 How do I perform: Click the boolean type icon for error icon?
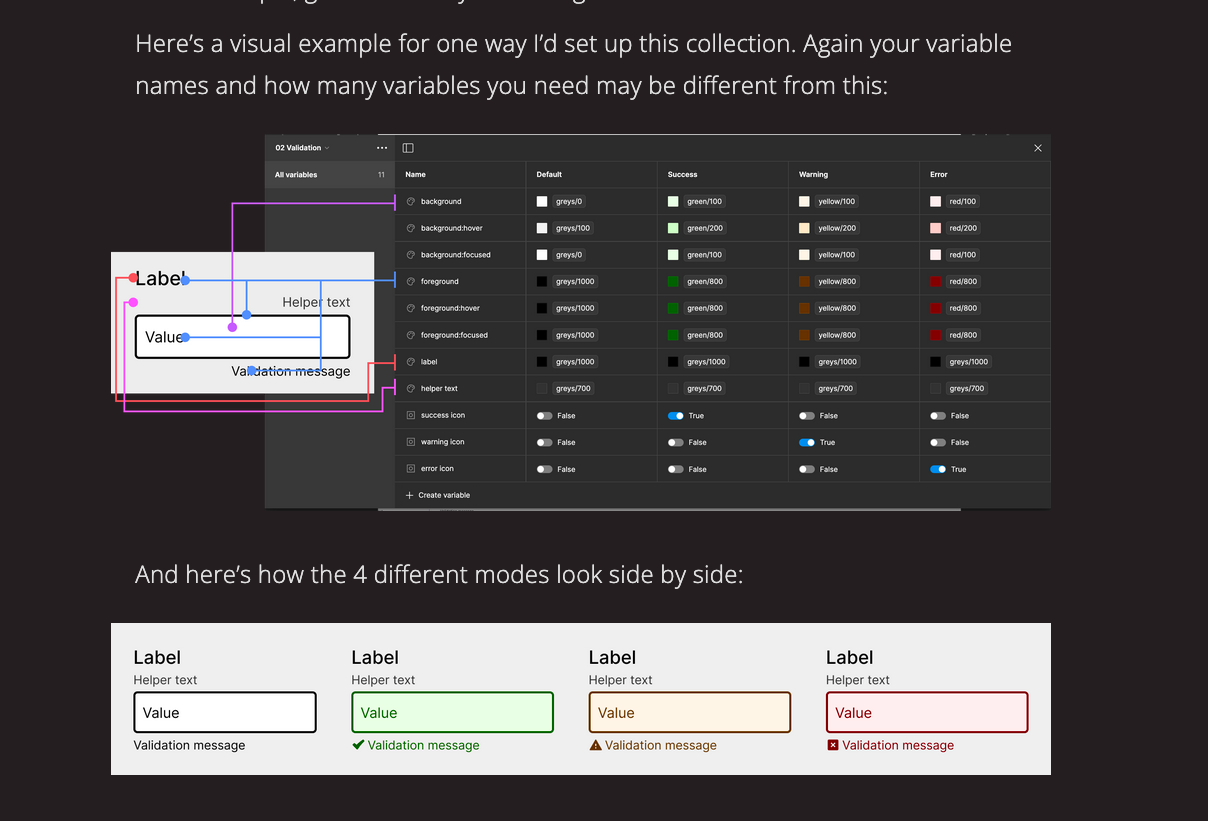tap(410, 469)
